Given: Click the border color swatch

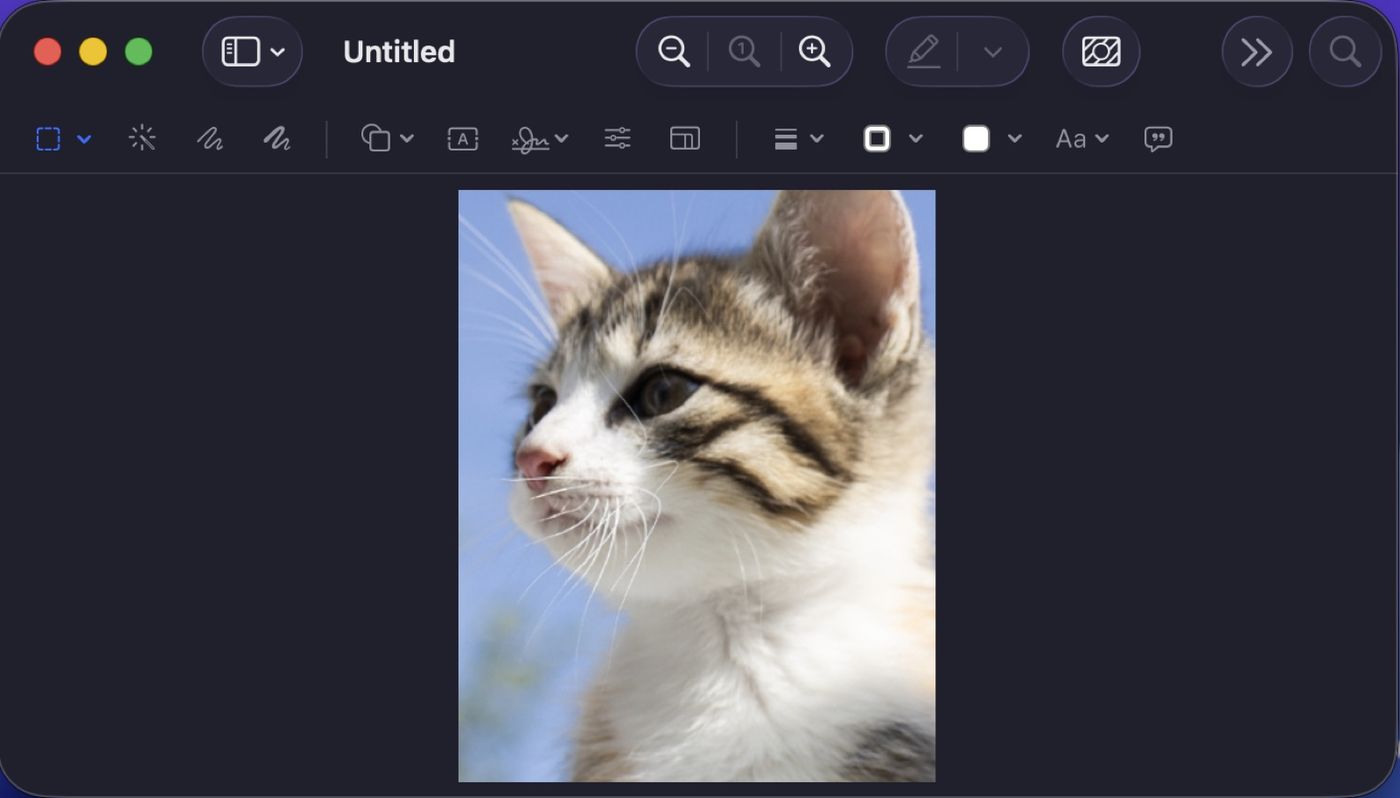Looking at the screenshot, I should click(877, 139).
